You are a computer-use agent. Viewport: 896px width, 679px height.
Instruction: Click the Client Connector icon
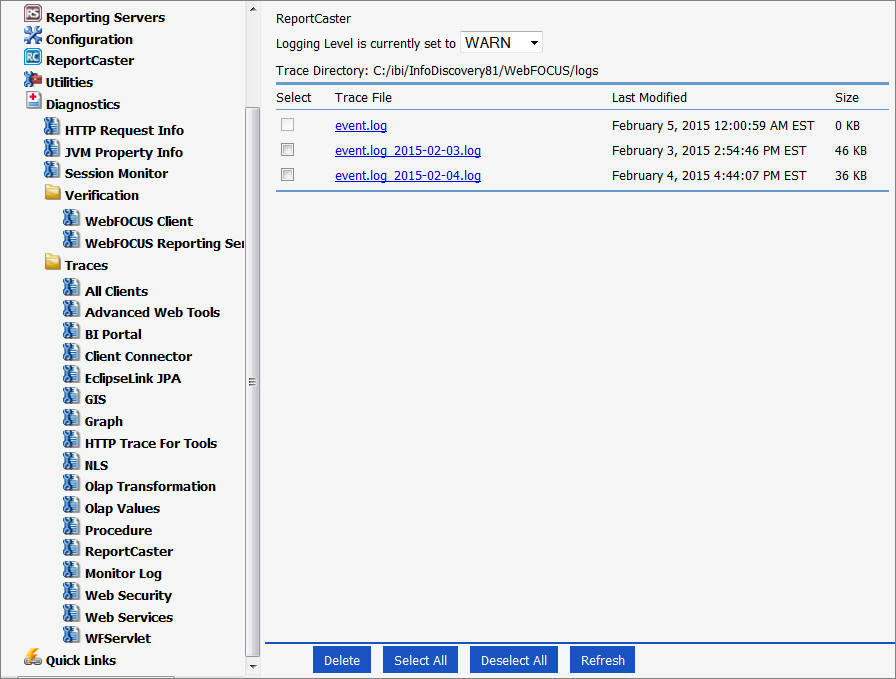coord(71,353)
